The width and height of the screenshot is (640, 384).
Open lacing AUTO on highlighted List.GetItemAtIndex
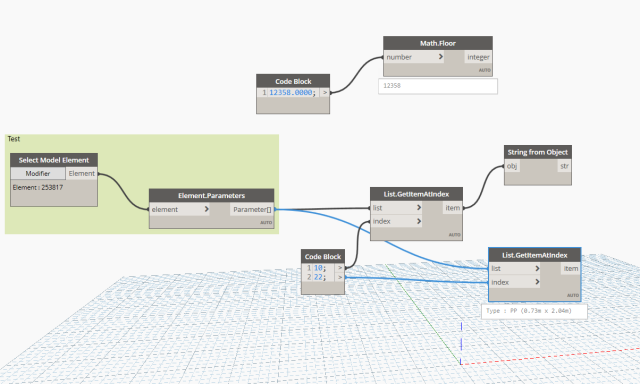[573, 295]
